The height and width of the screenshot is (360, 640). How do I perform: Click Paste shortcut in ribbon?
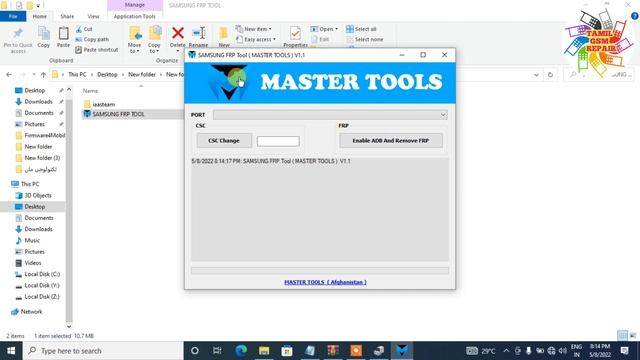tap(97, 50)
